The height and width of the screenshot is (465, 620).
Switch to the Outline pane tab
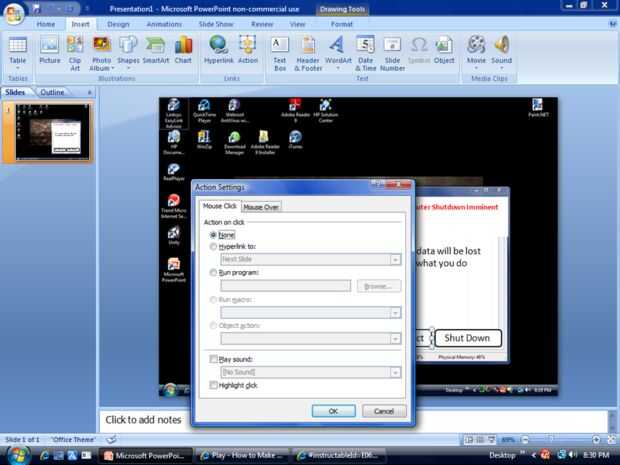(x=52, y=92)
